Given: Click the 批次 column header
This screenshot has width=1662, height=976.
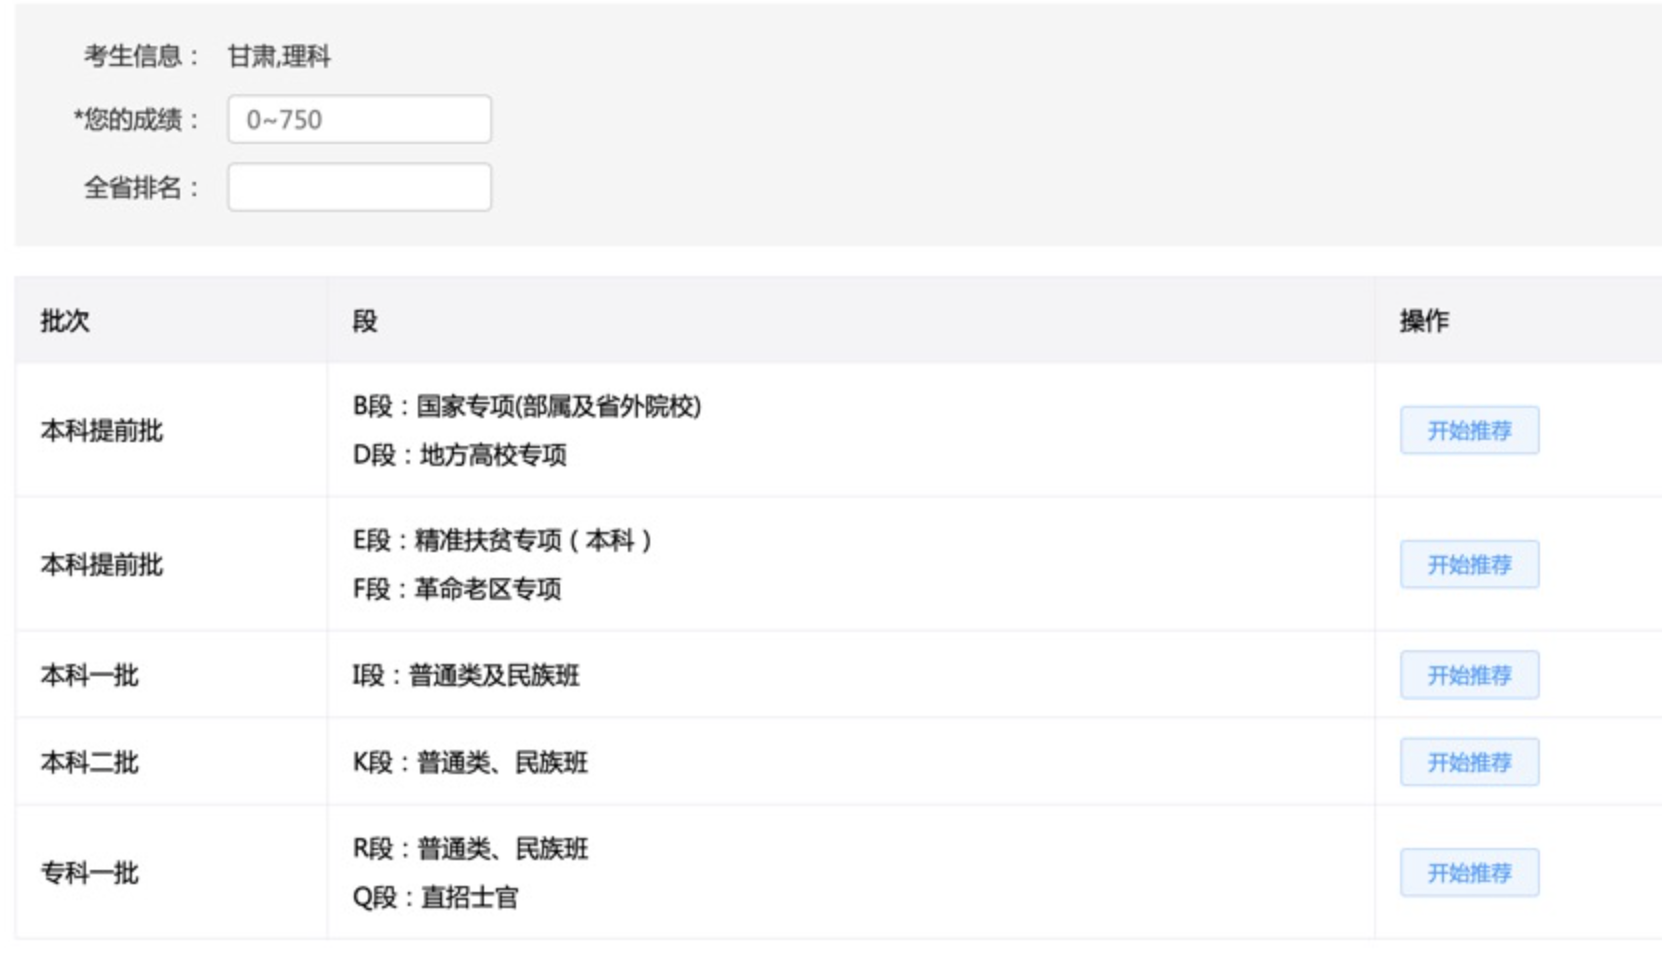Looking at the screenshot, I should click(65, 321).
